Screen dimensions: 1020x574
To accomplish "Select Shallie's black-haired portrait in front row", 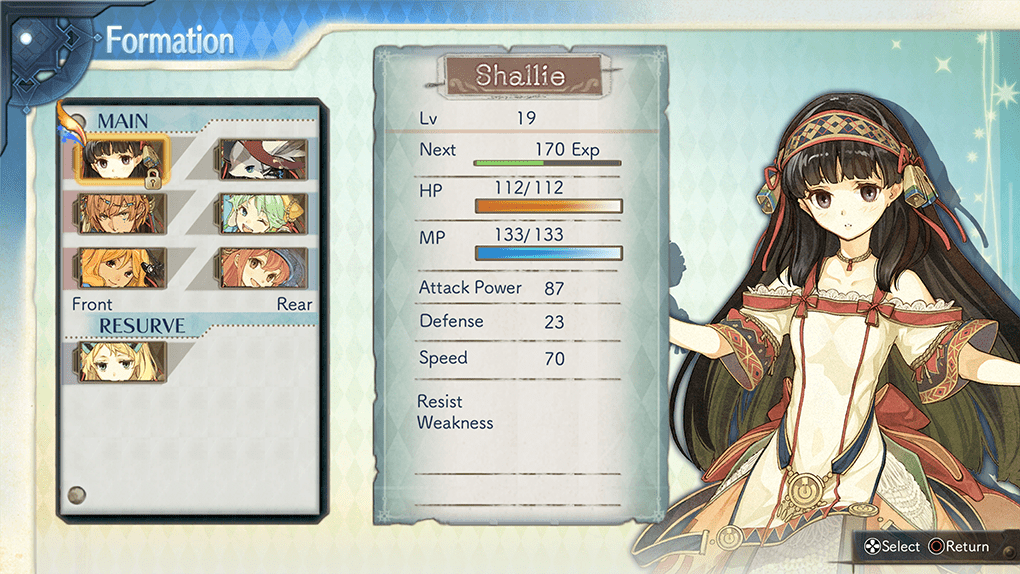I will [x=122, y=159].
